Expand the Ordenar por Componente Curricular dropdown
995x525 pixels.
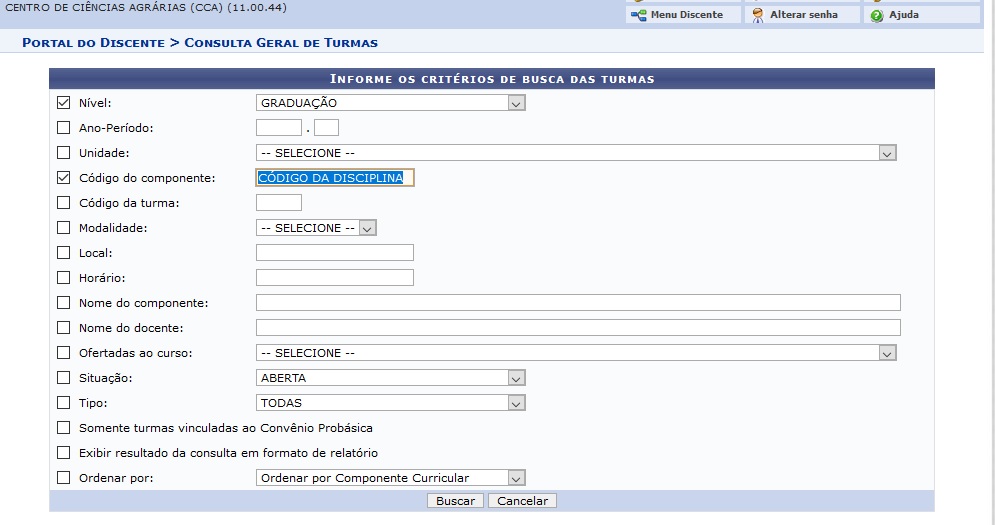pyautogui.click(x=390, y=478)
